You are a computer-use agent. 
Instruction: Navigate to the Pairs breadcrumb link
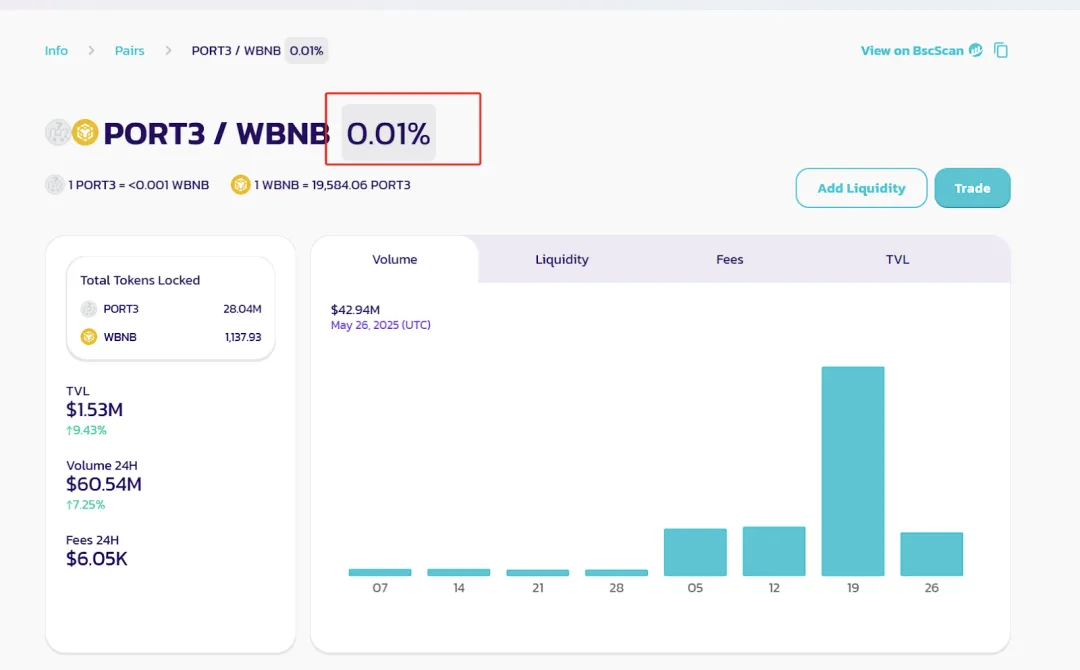pos(129,50)
